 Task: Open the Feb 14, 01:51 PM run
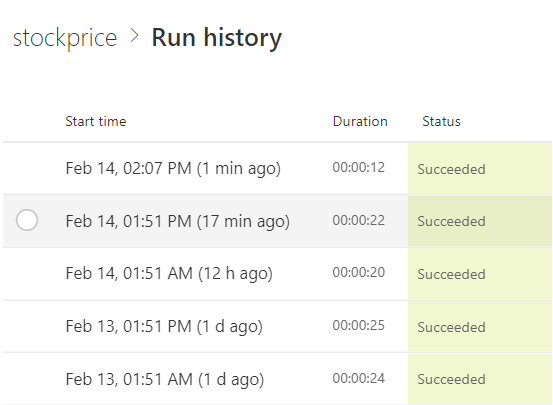(178, 222)
